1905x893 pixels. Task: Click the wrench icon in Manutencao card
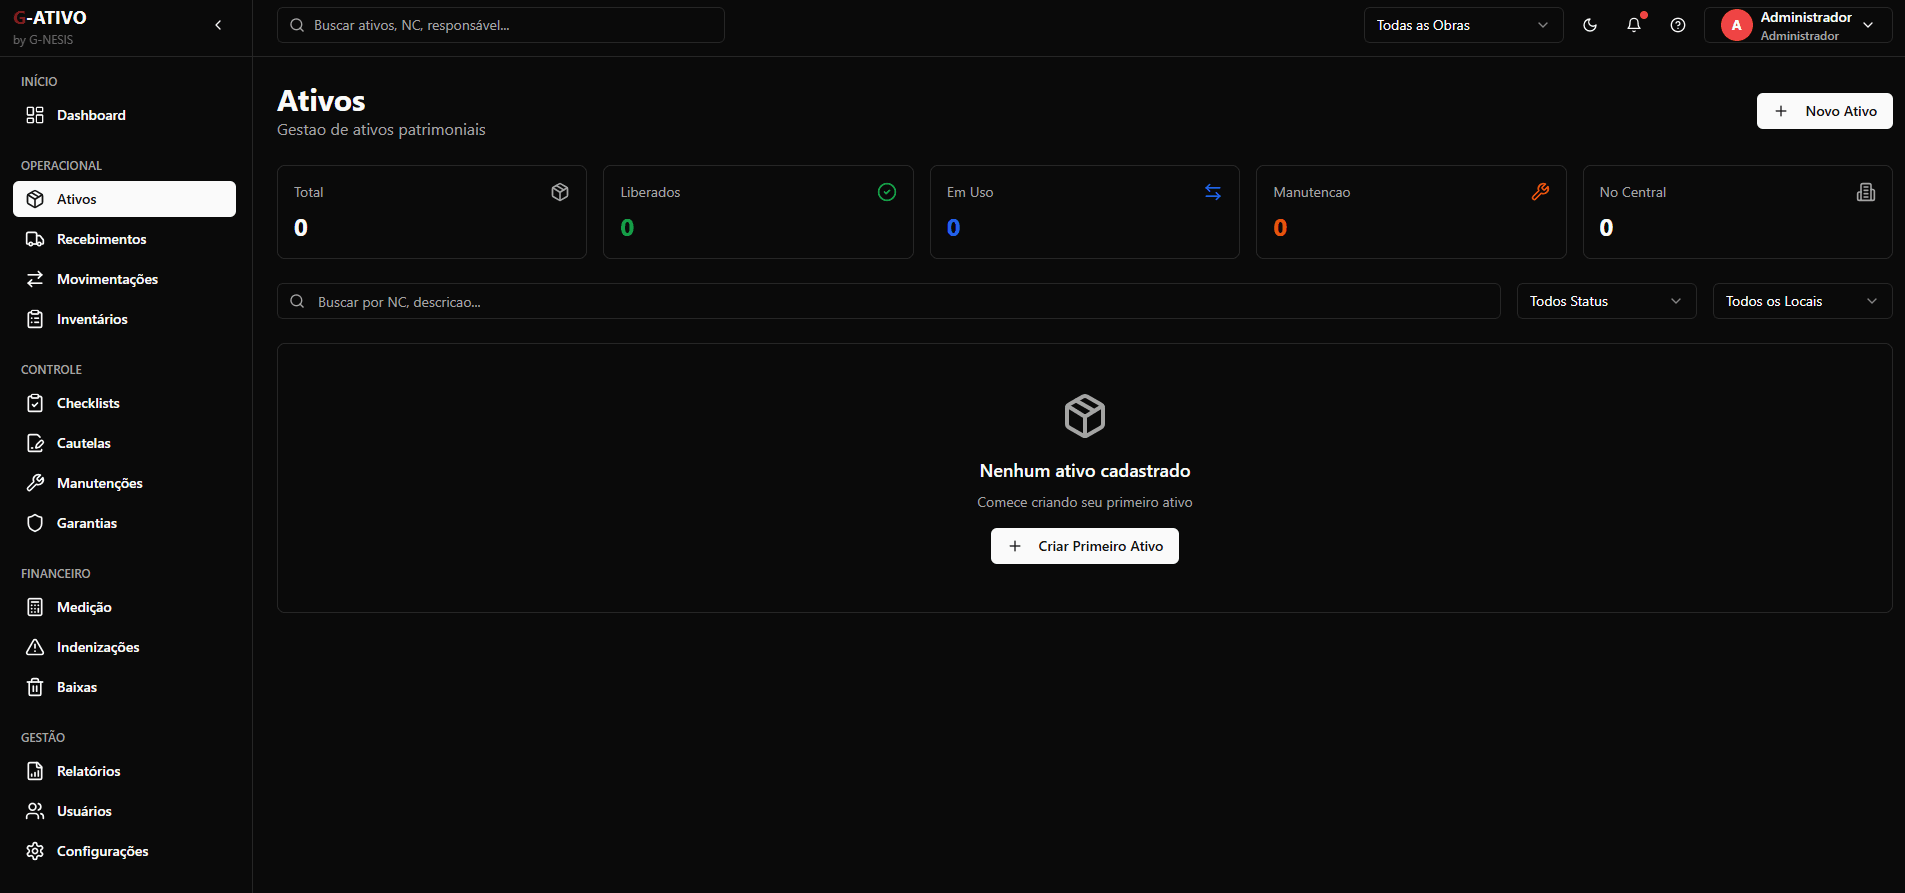pyautogui.click(x=1540, y=192)
